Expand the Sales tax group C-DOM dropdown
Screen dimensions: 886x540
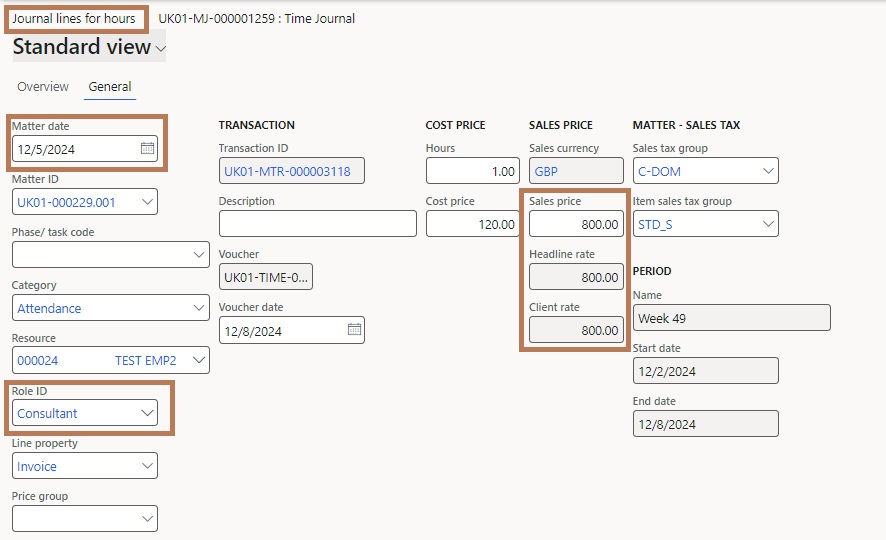[x=768, y=171]
